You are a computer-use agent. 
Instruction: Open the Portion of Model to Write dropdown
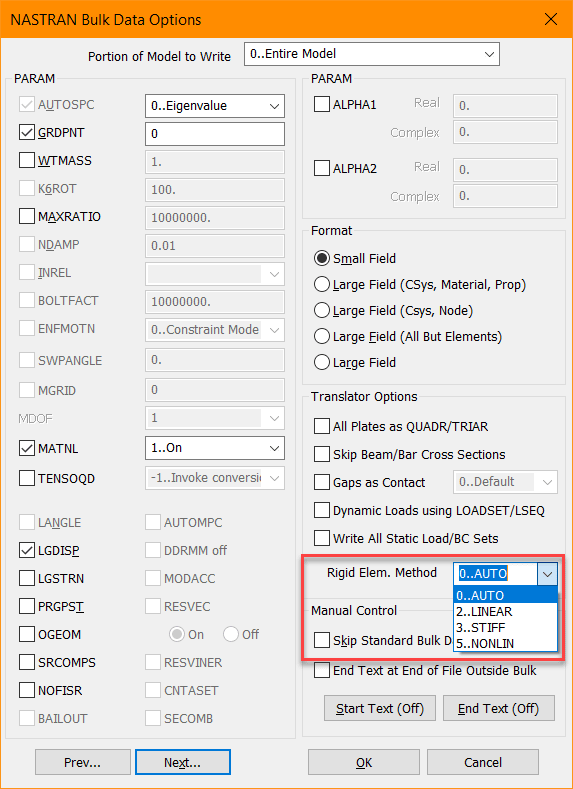coord(372,54)
